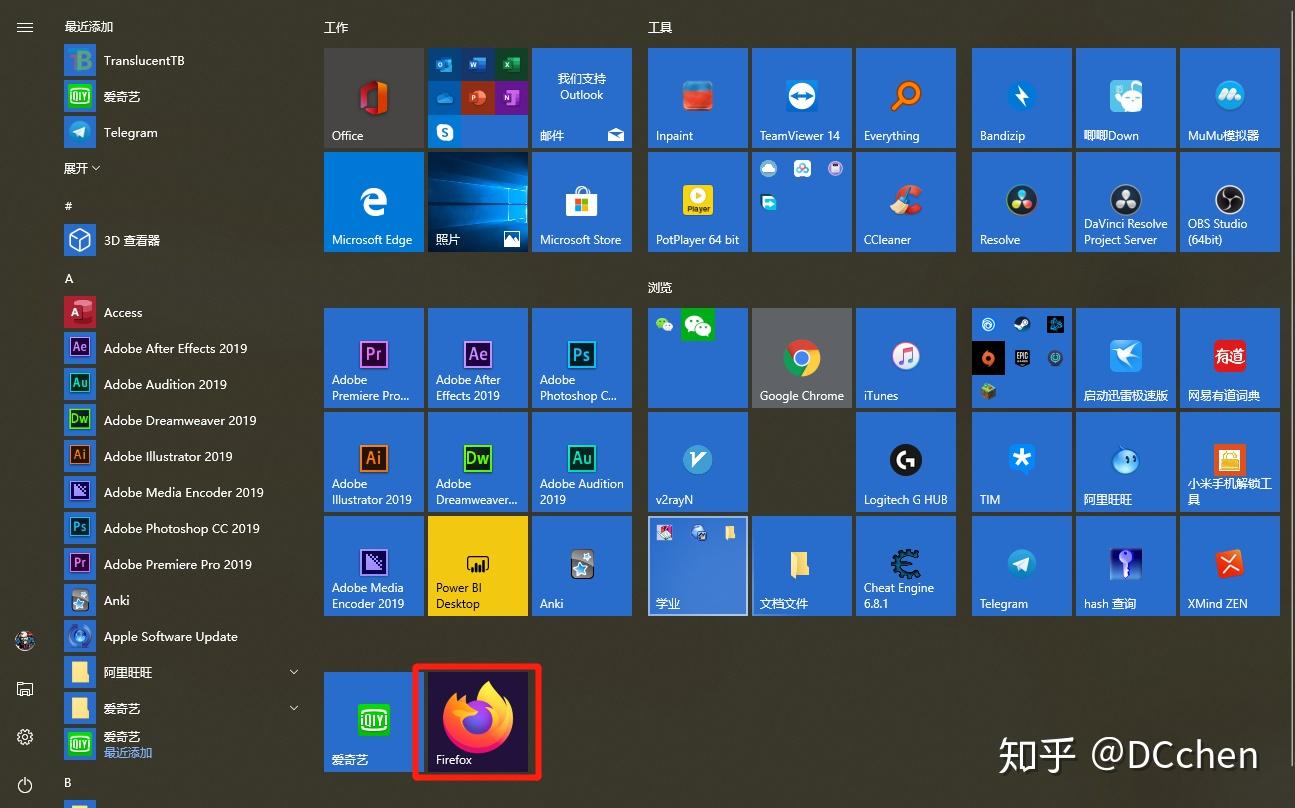Launch Apple Software Update list entry
This screenshot has width=1295, height=808.
(183, 636)
